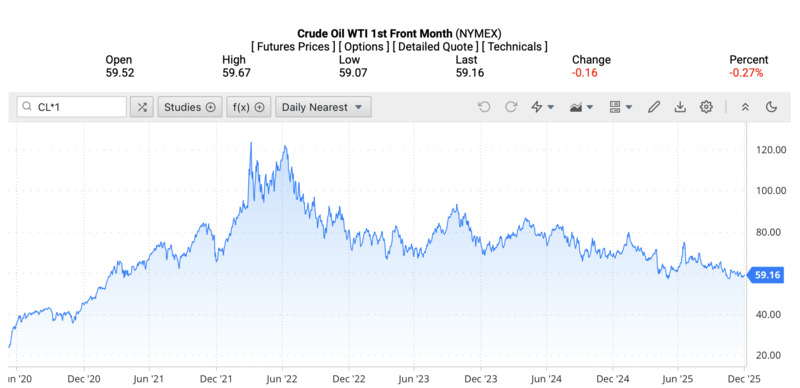Viewport: 800px width, 388px height.
Task: Open the Technicals link
Action: (515, 47)
